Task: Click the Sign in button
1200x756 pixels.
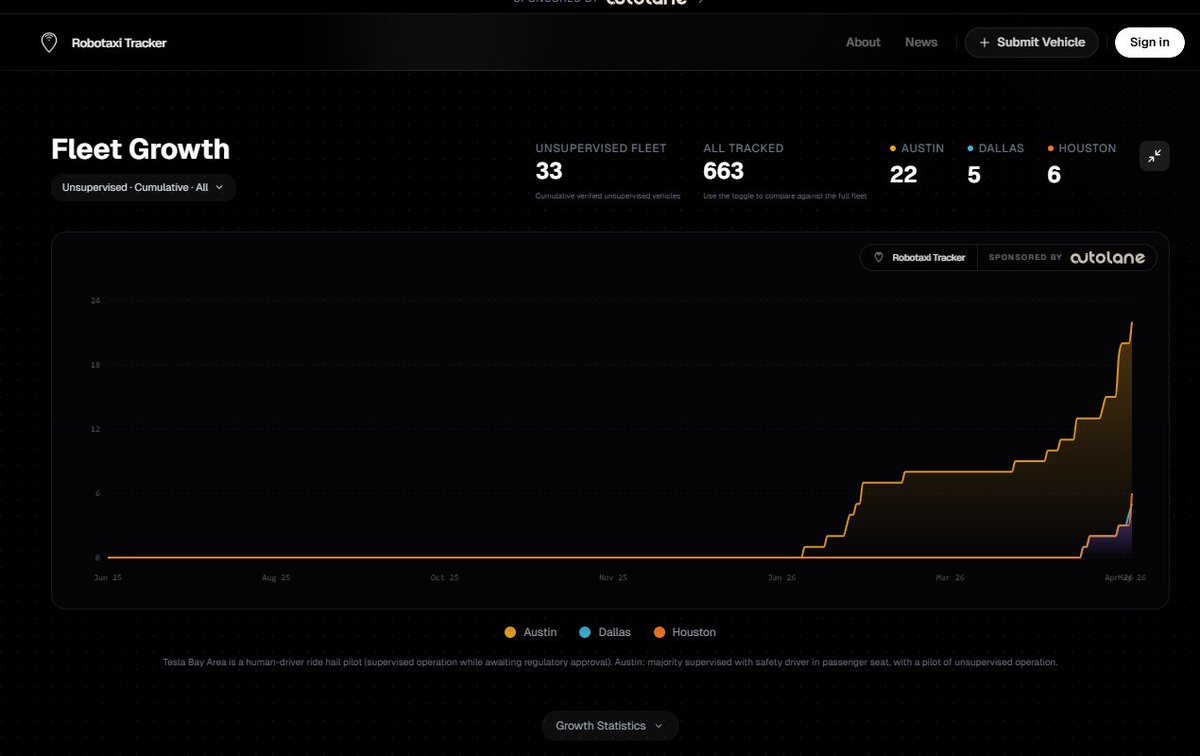Action: point(1149,42)
